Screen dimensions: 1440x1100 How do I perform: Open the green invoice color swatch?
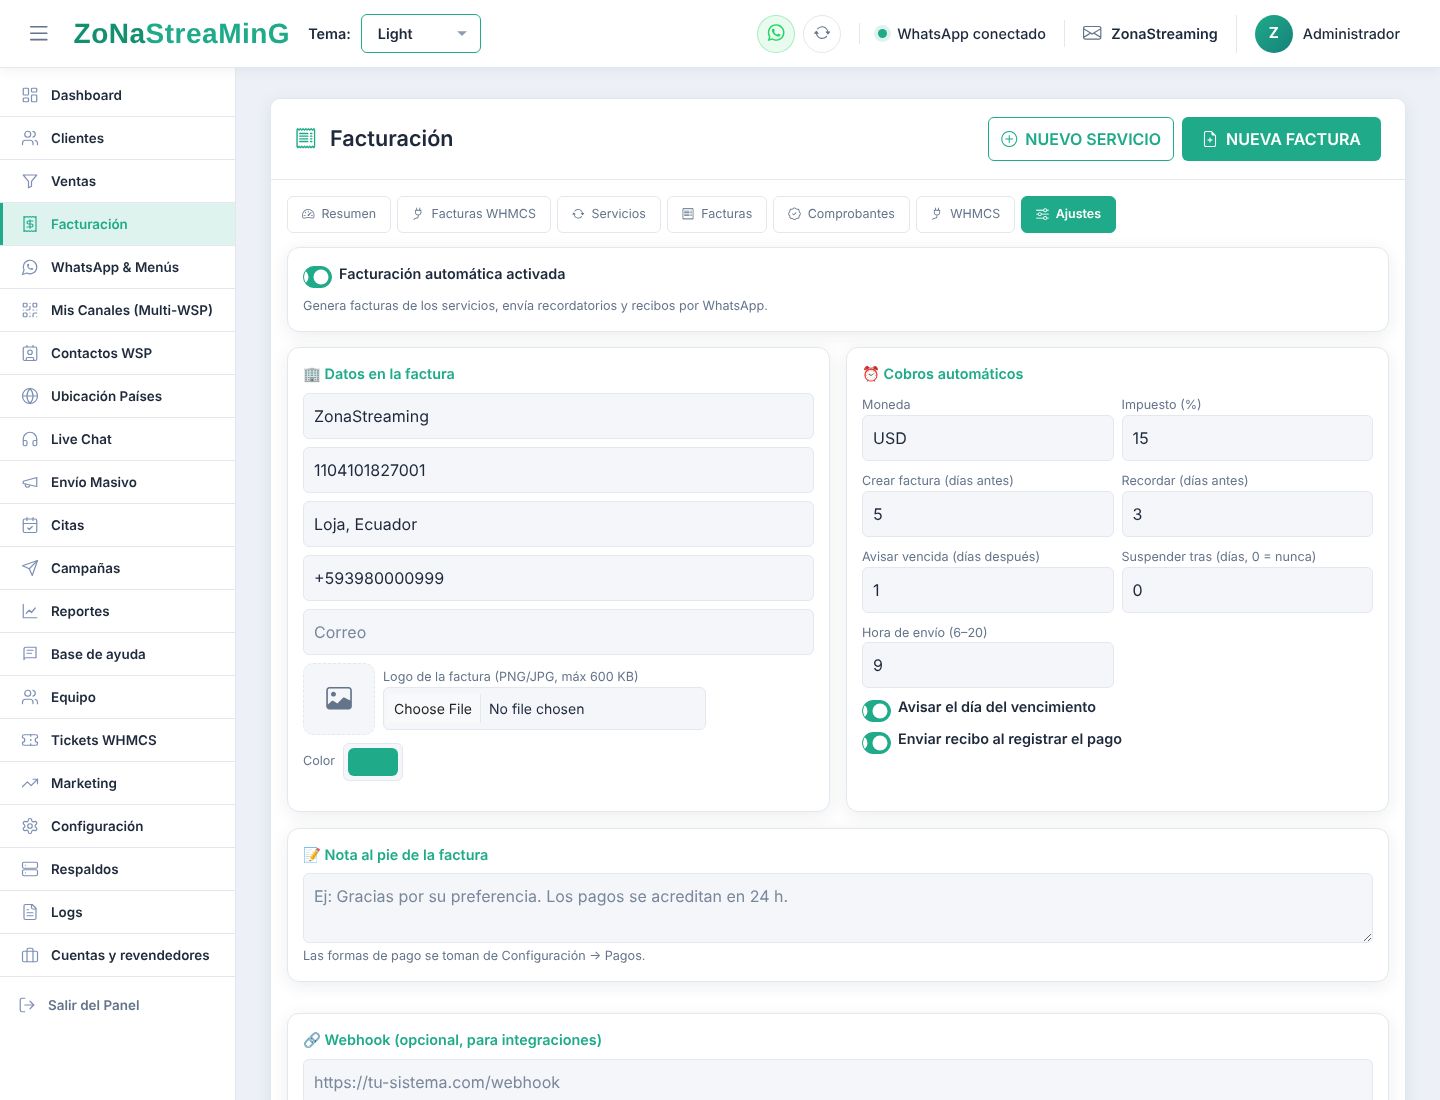tap(373, 762)
